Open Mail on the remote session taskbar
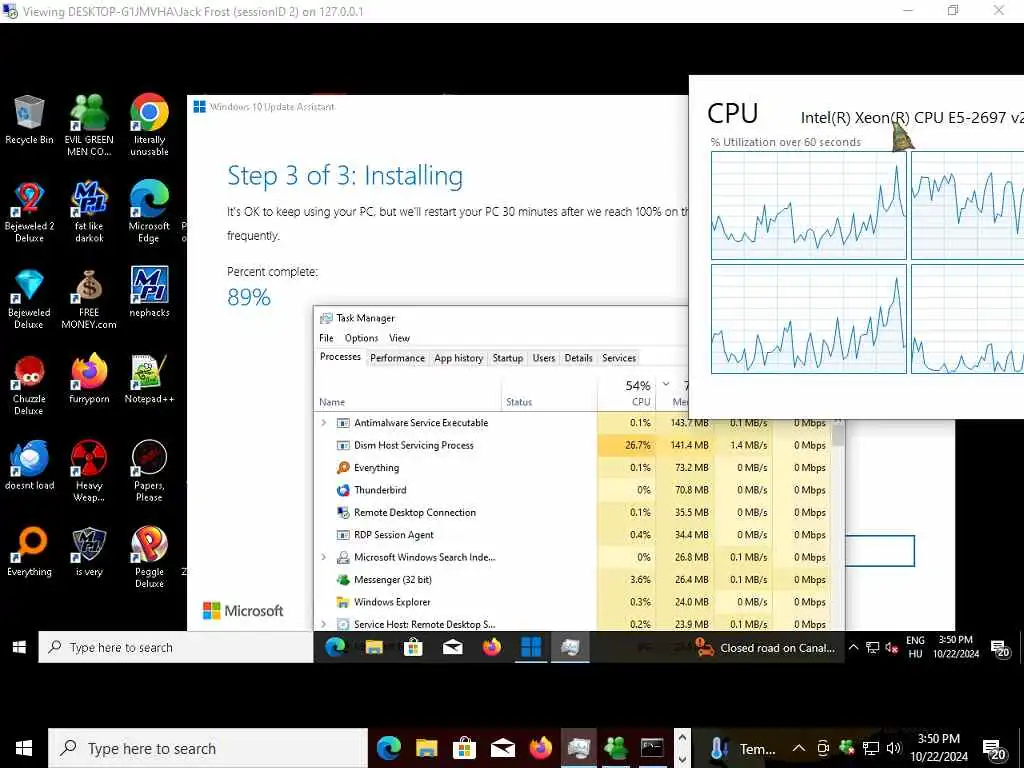 click(x=452, y=647)
